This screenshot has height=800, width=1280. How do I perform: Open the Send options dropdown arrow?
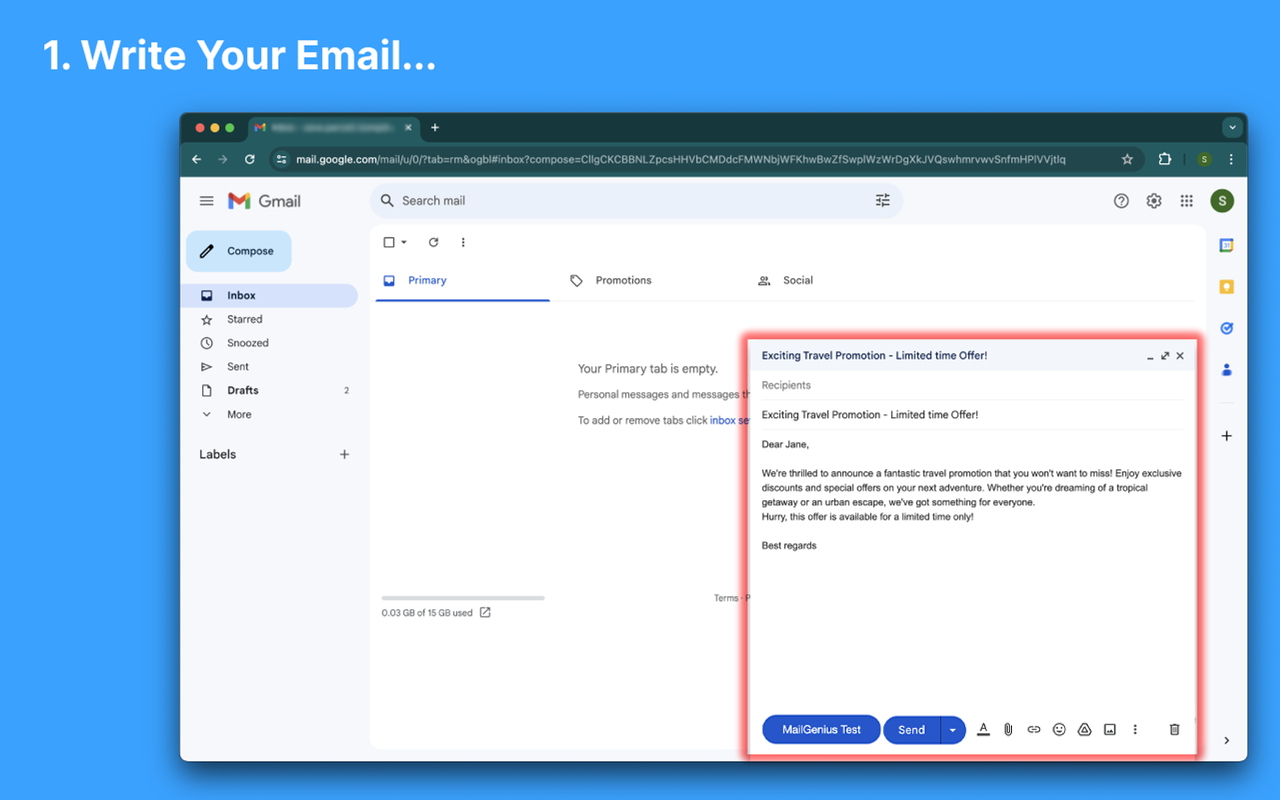click(x=953, y=729)
